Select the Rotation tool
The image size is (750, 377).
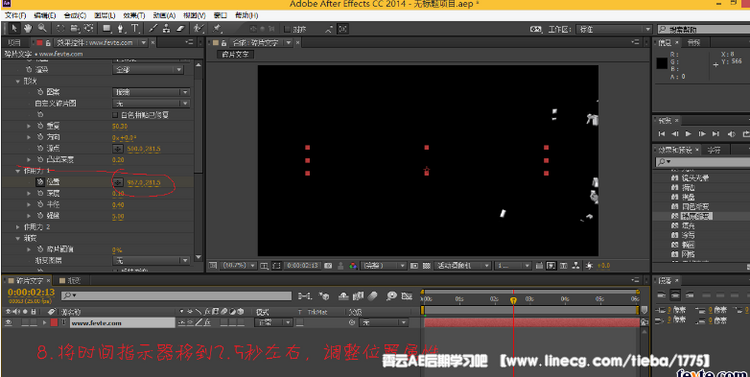[x=61, y=29]
